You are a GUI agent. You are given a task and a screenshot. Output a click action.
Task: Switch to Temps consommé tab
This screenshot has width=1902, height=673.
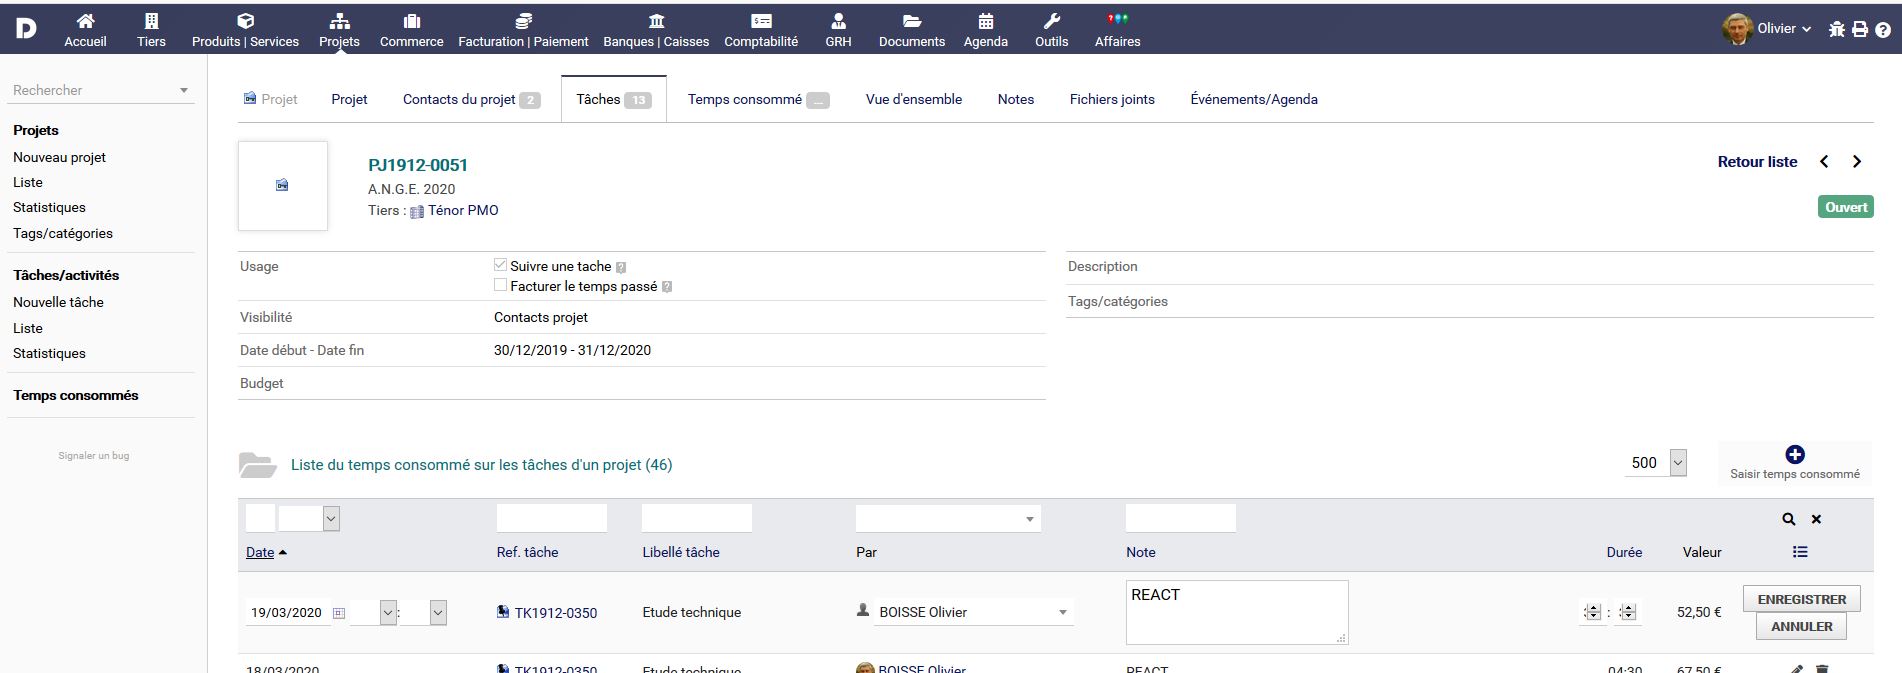tap(758, 99)
